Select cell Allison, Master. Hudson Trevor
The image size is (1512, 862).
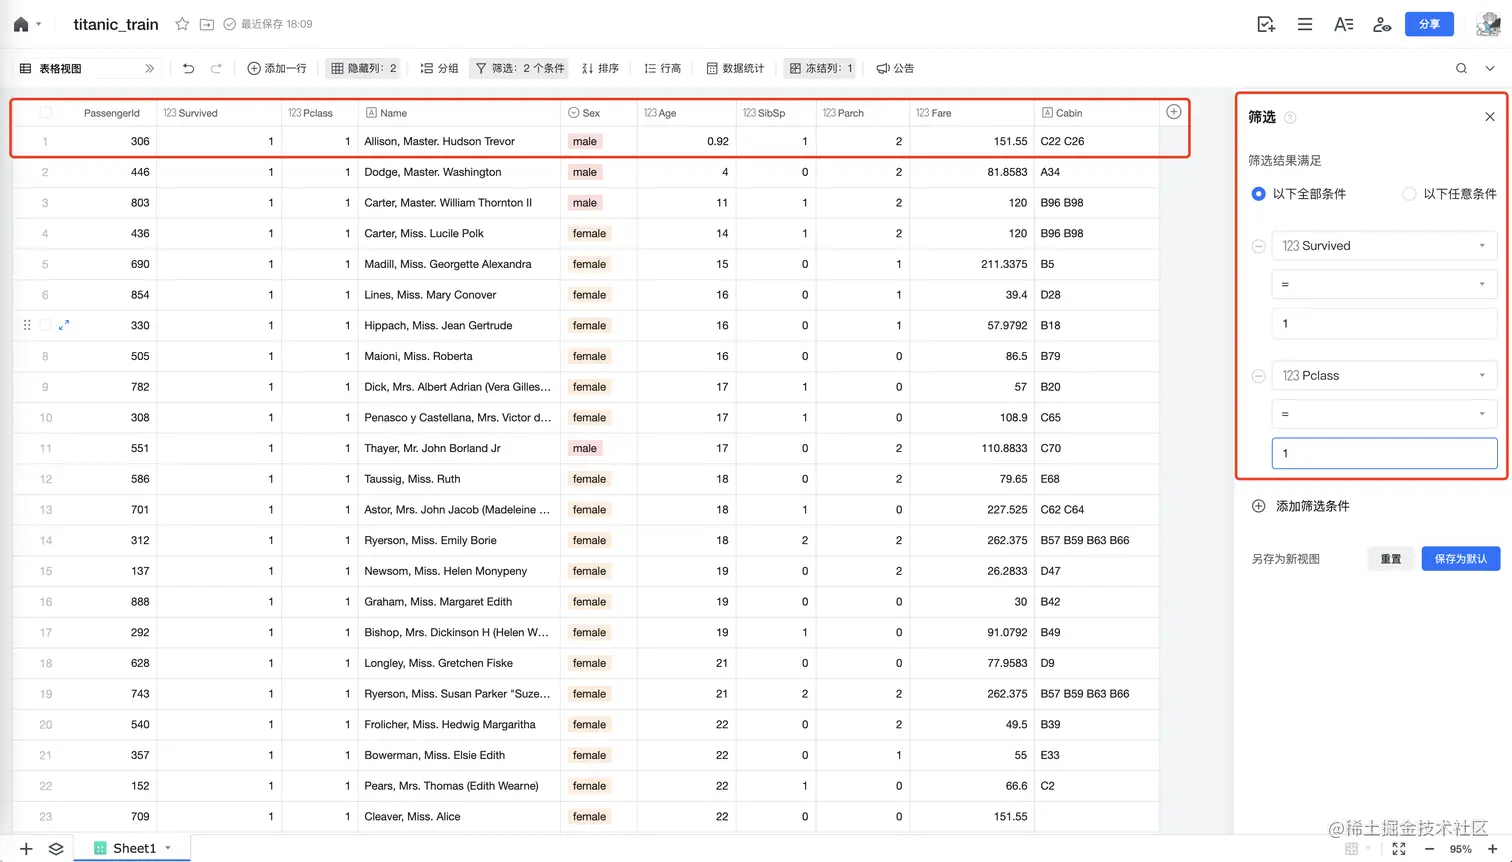pyautogui.click(x=459, y=141)
